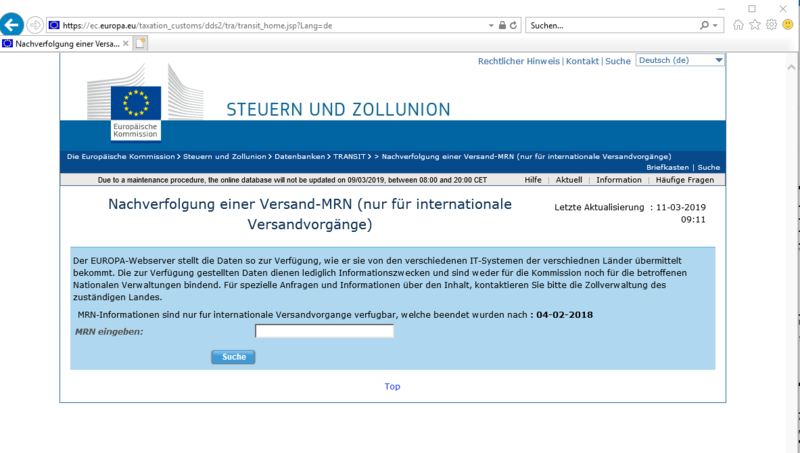Click the maintenance procedure notice text
The width and height of the screenshot is (800, 453).
[x=292, y=180]
